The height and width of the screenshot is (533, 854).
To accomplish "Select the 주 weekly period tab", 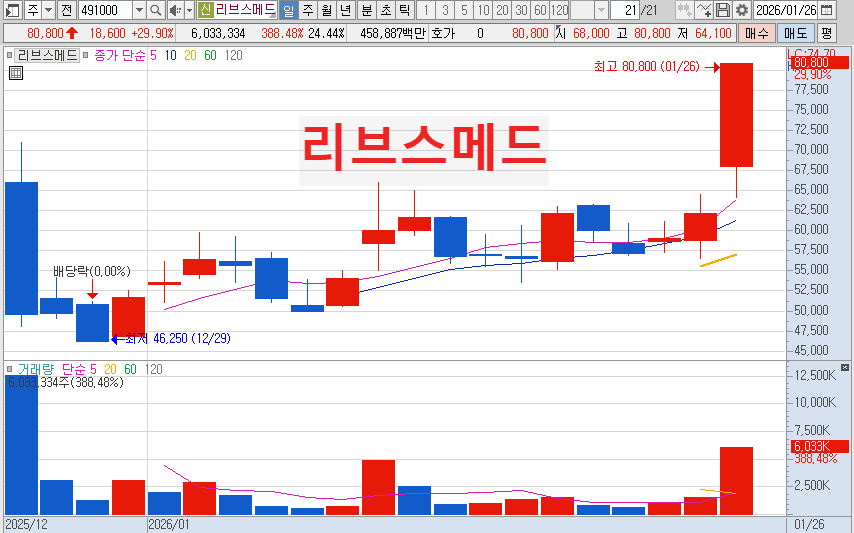I will (x=308, y=10).
